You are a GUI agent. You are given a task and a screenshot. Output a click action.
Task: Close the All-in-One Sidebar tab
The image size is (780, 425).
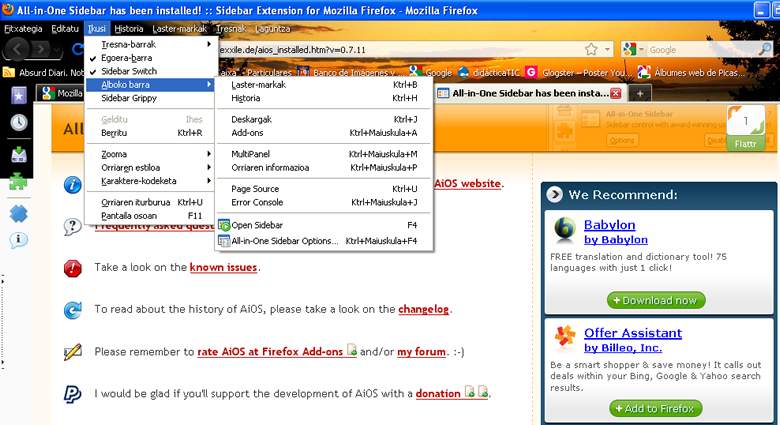coord(616,93)
